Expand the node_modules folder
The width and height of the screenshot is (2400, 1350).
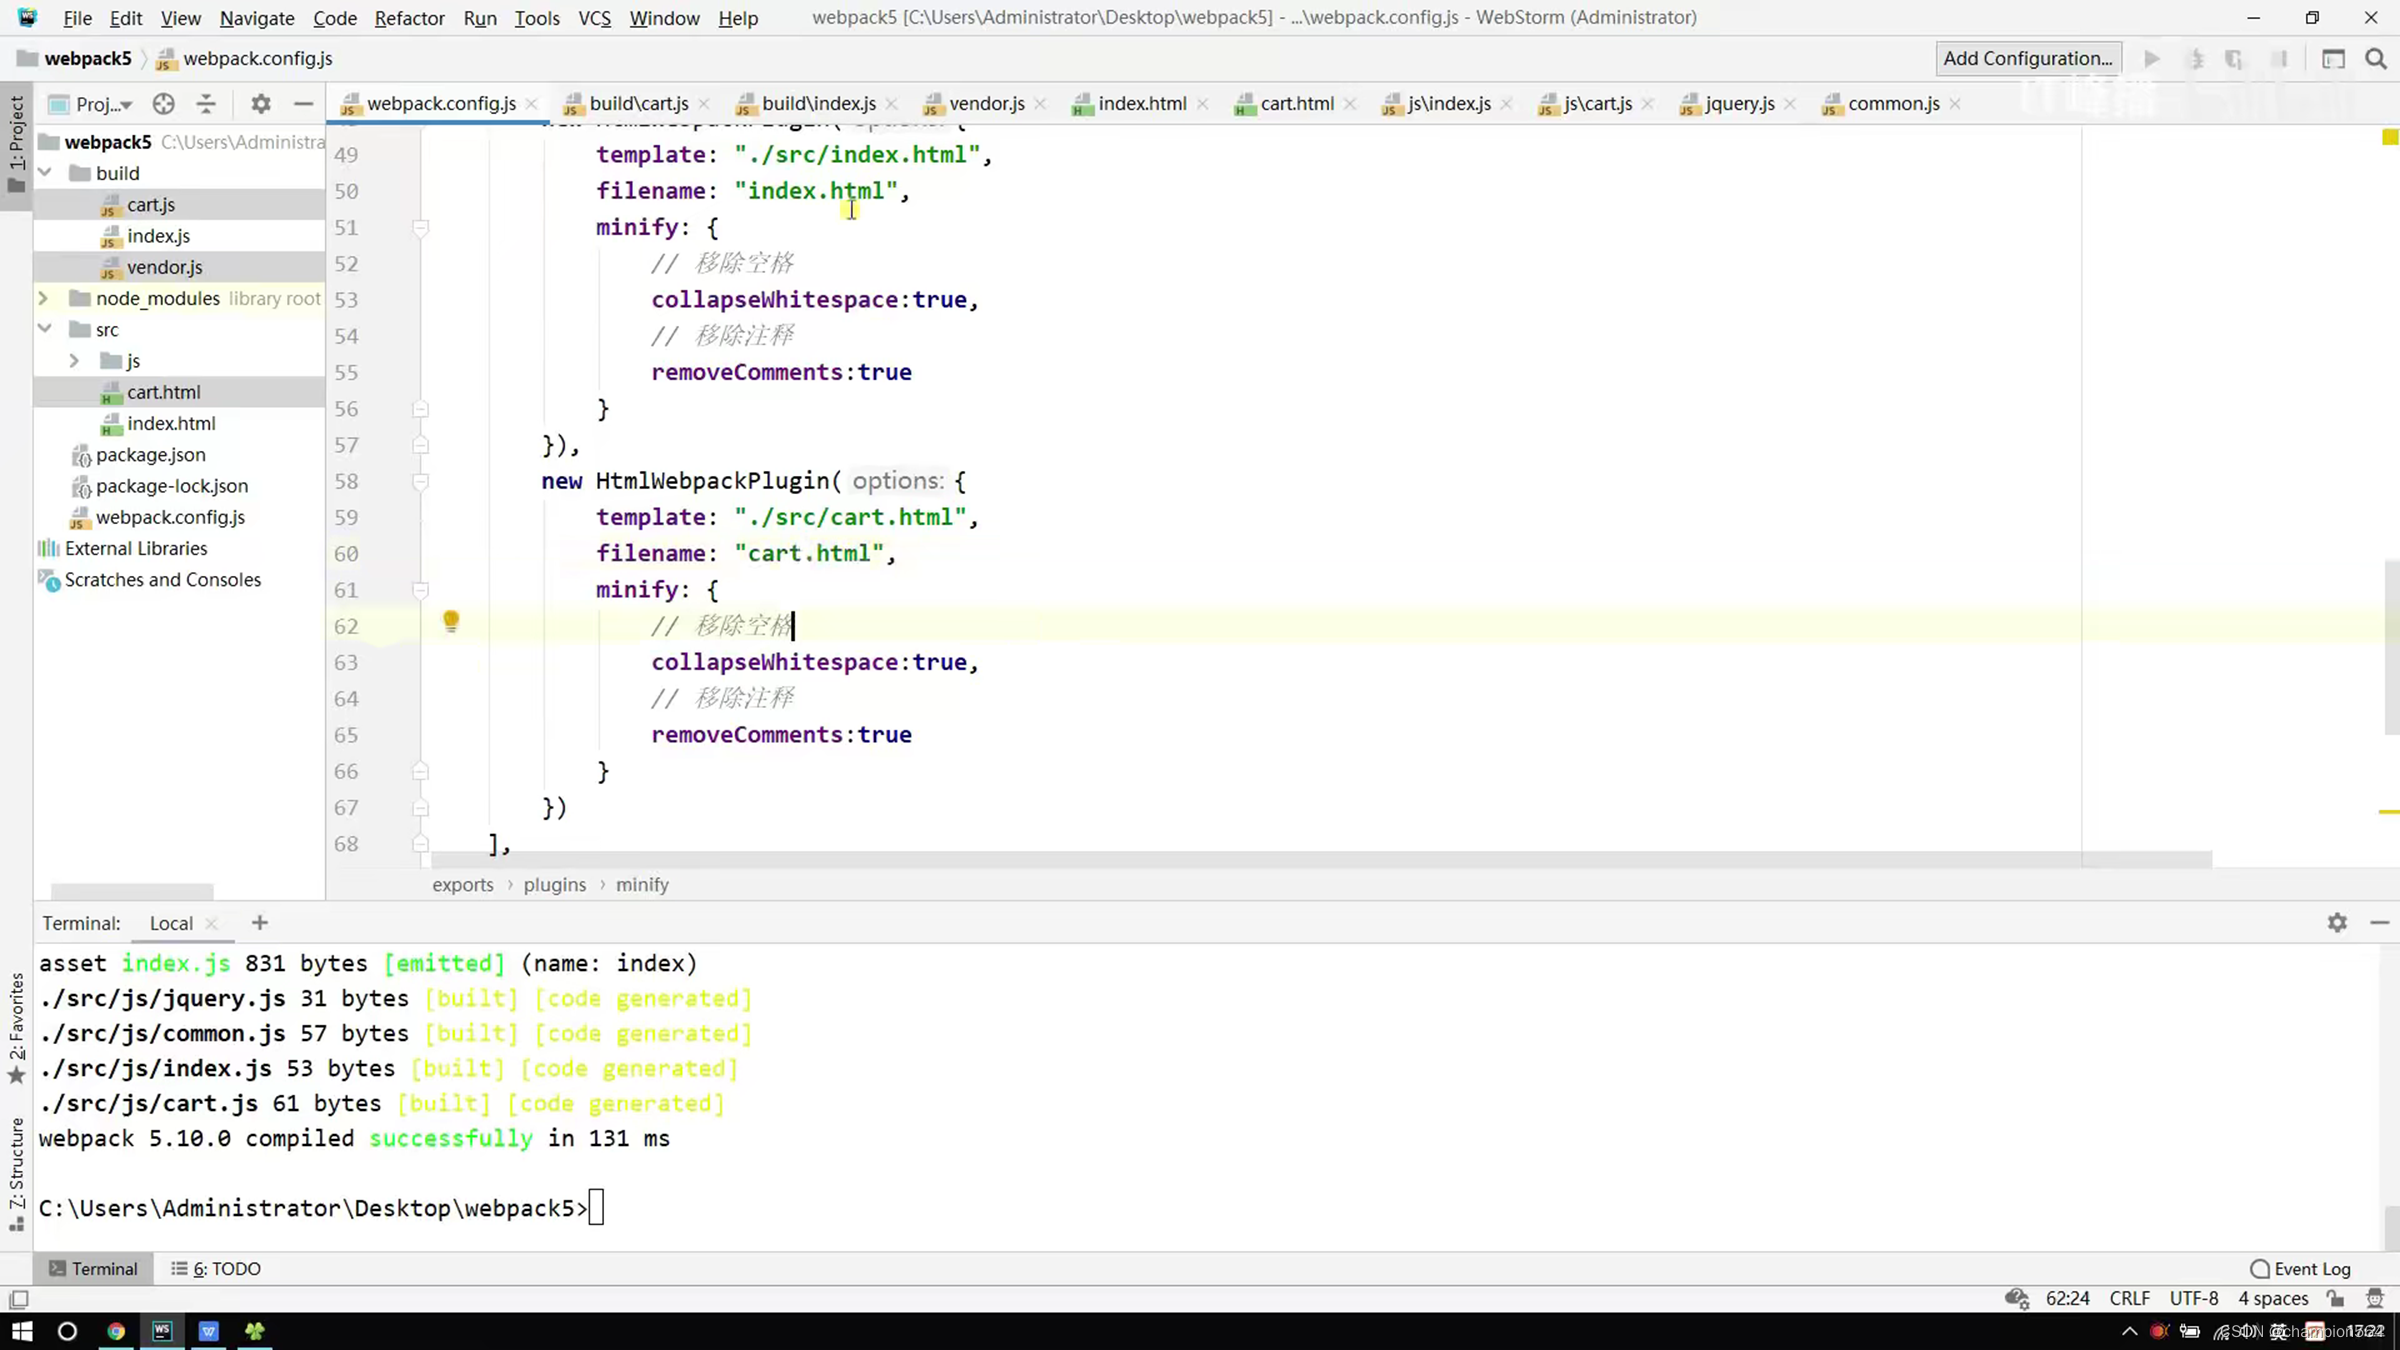coord(44,298)
